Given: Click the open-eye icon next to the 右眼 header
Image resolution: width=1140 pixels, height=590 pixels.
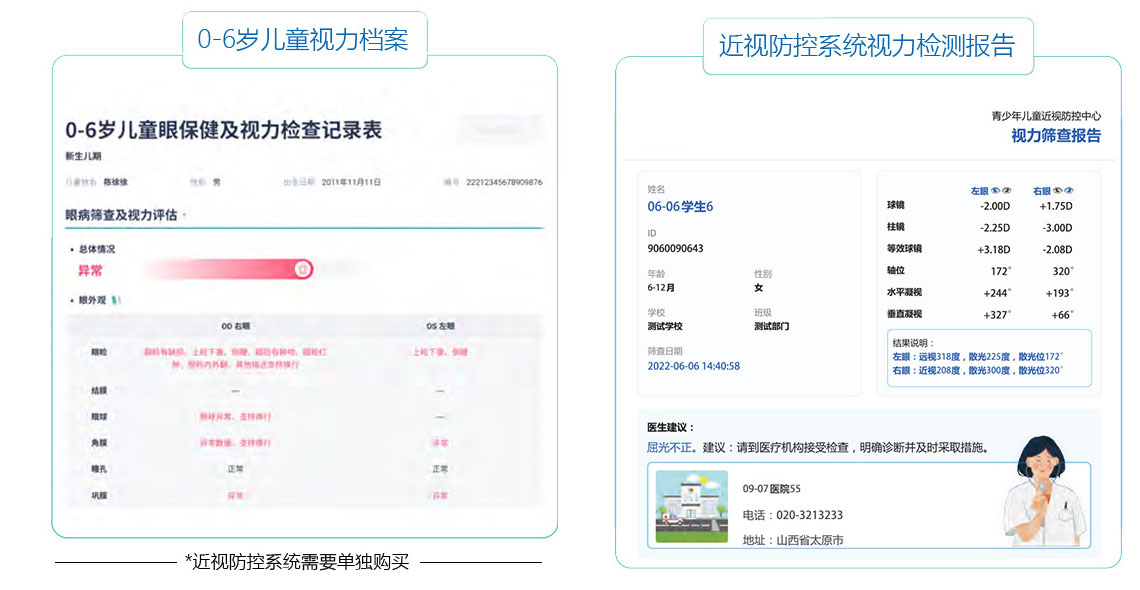Looking at the screenshot, I should click(1069, 190).
